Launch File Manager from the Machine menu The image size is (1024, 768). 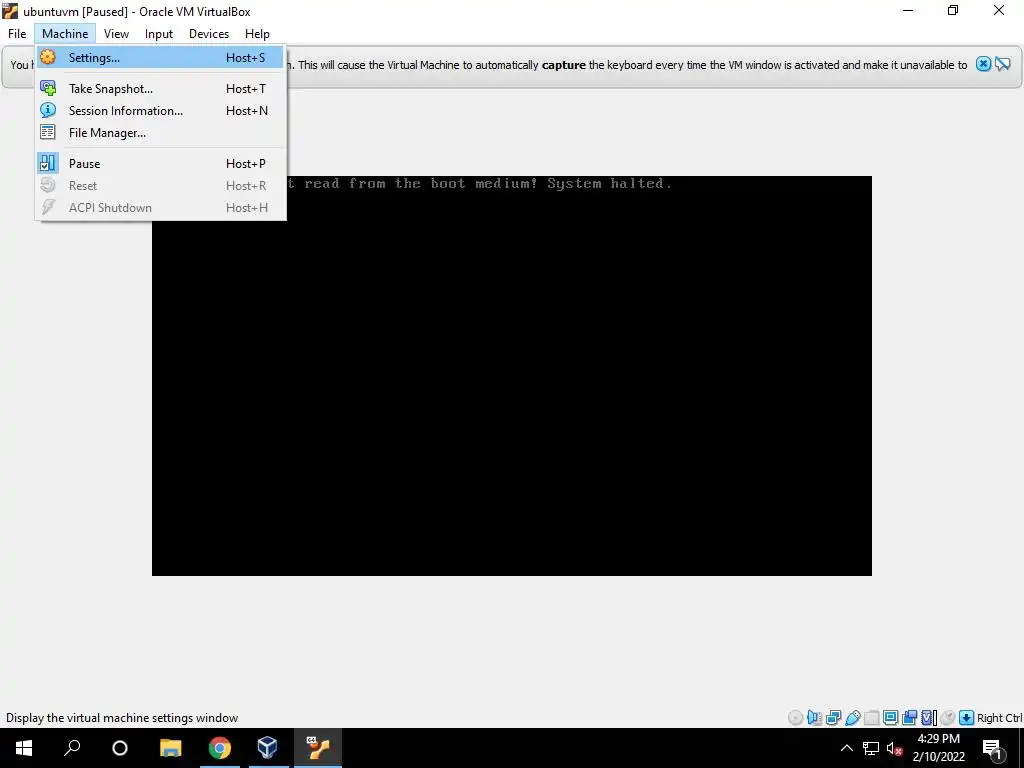160,133
